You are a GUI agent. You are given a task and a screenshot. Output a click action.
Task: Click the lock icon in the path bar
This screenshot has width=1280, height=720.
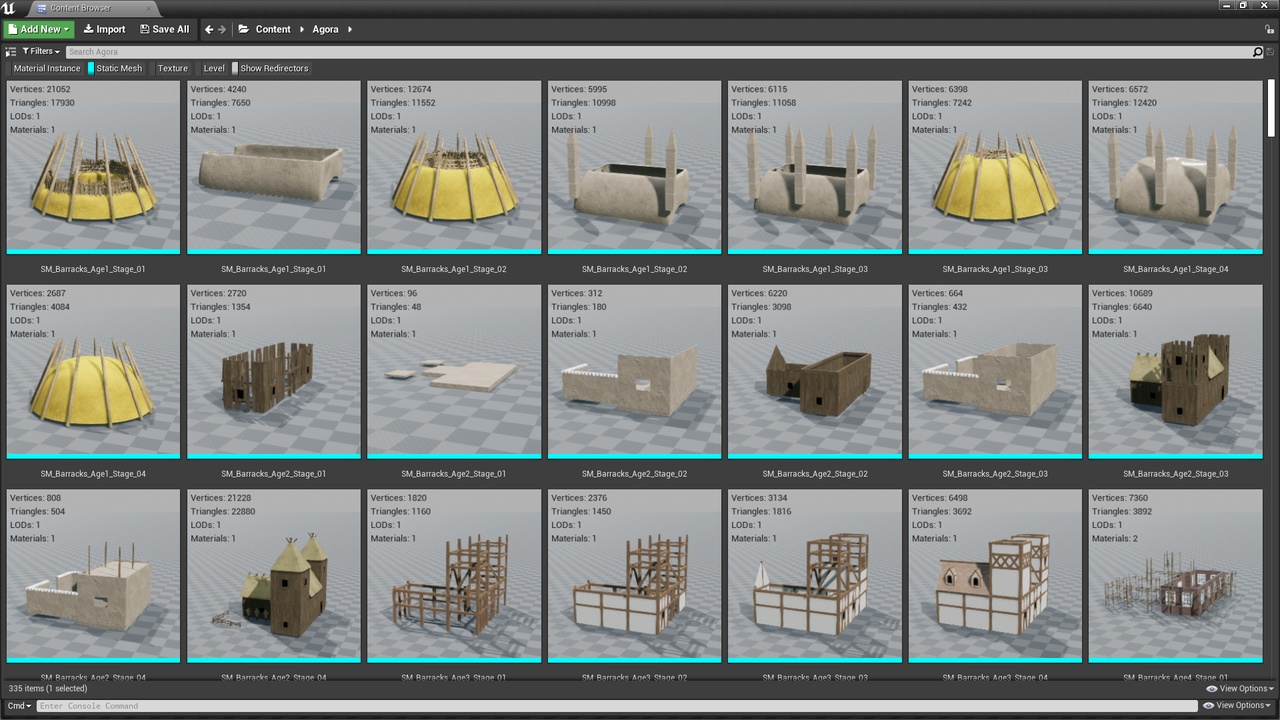pos(1270,30)
